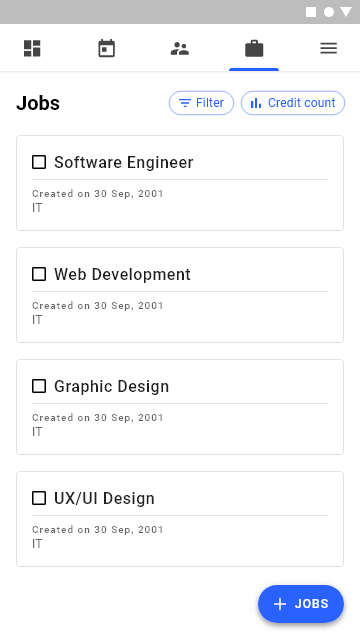
Task: Open the people group icon tab
Action: [x=180, y=48]
